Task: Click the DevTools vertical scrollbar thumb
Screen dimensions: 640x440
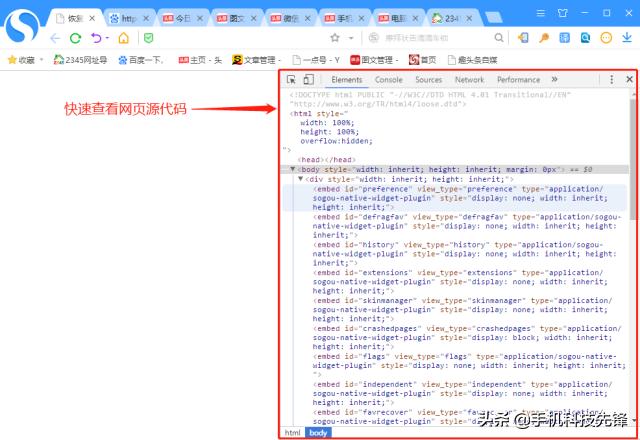Action: pyautogui.click(x=633, y=159)
